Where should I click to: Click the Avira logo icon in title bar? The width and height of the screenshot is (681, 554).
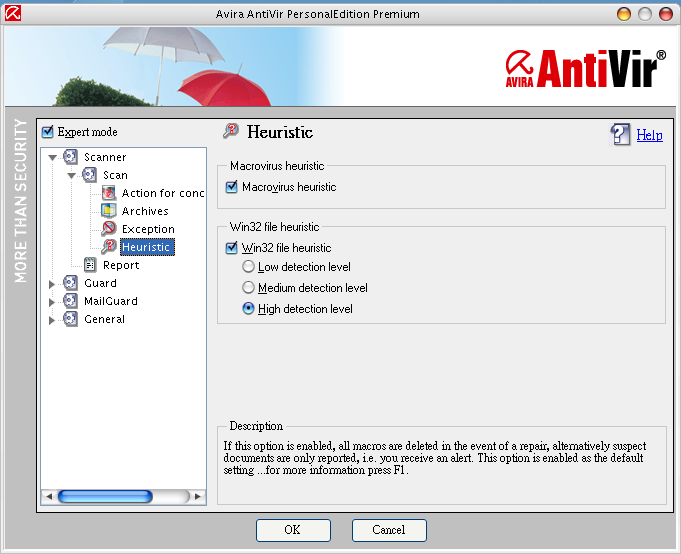tap(13, 13)
